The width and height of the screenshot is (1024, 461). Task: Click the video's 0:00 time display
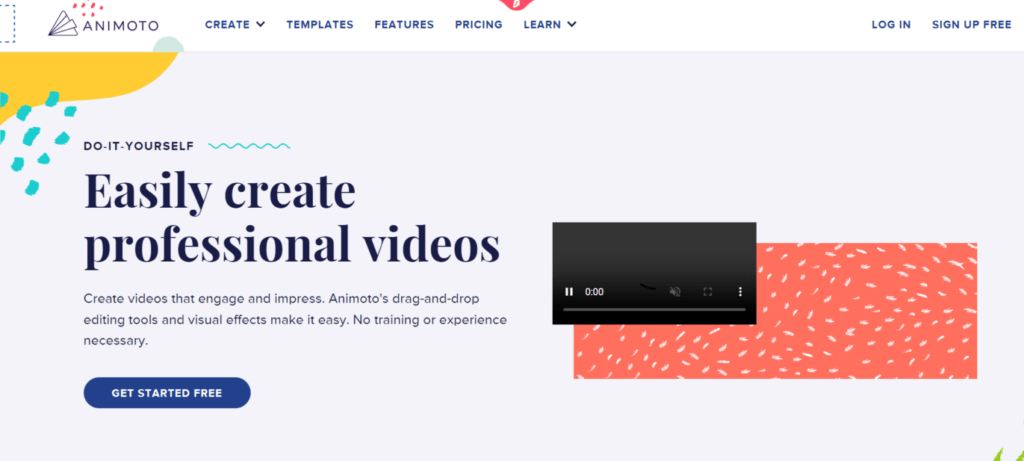594,292
